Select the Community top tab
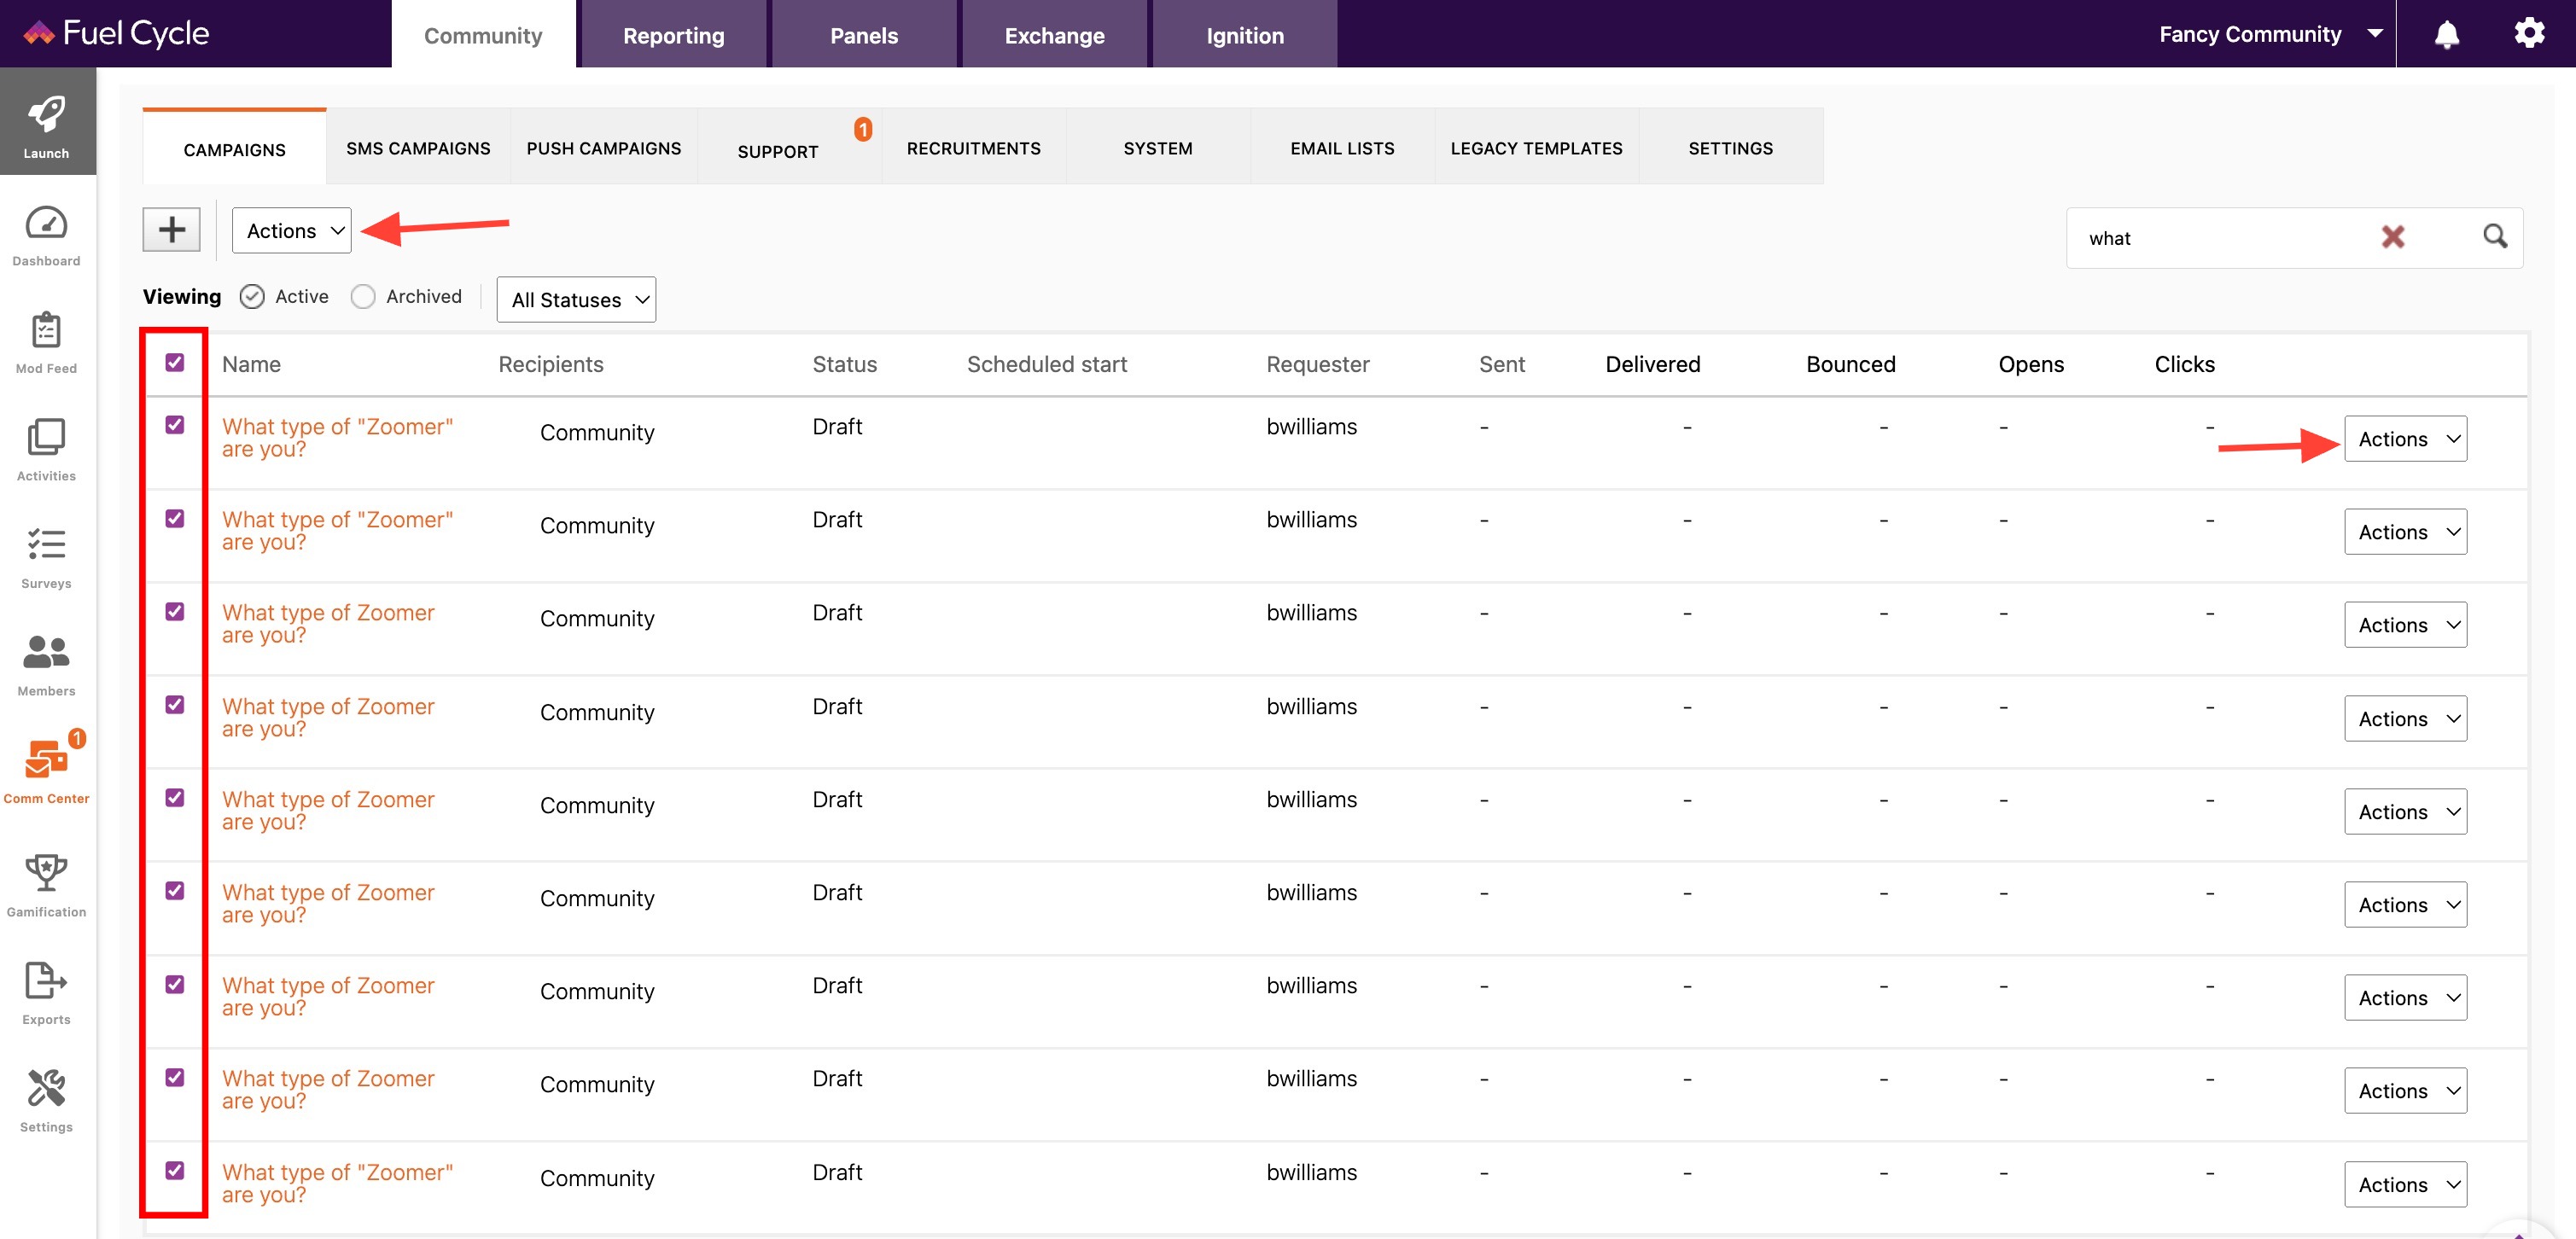 click(483, 35)
